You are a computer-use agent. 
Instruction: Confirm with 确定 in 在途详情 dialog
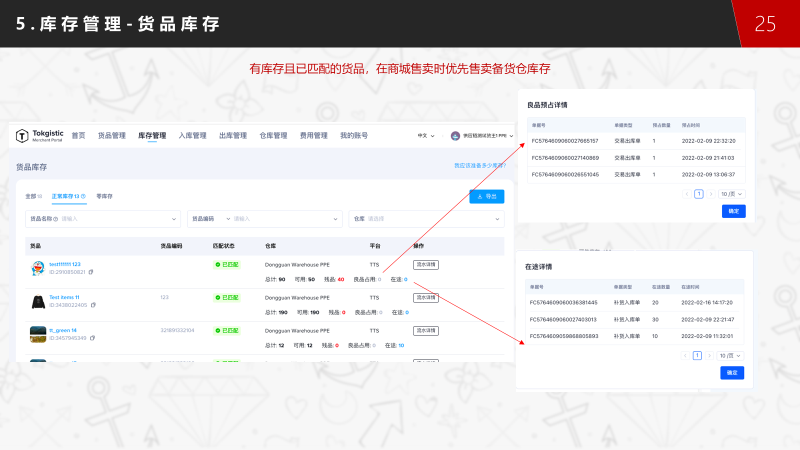point(732,373)
